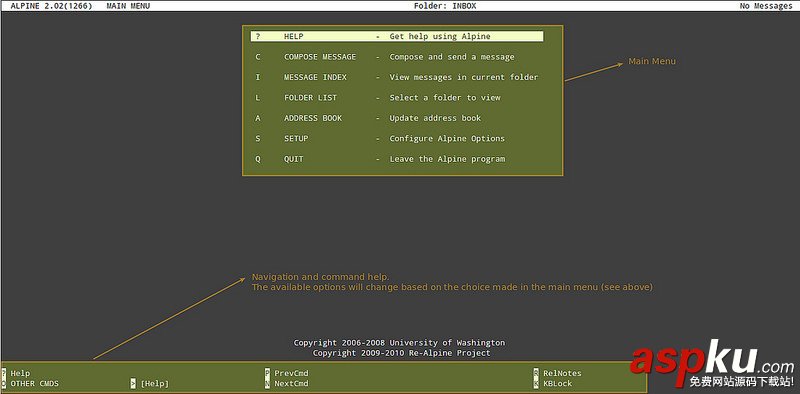
Task: Click the 'No Messages' status text
Action: (766, 6)
